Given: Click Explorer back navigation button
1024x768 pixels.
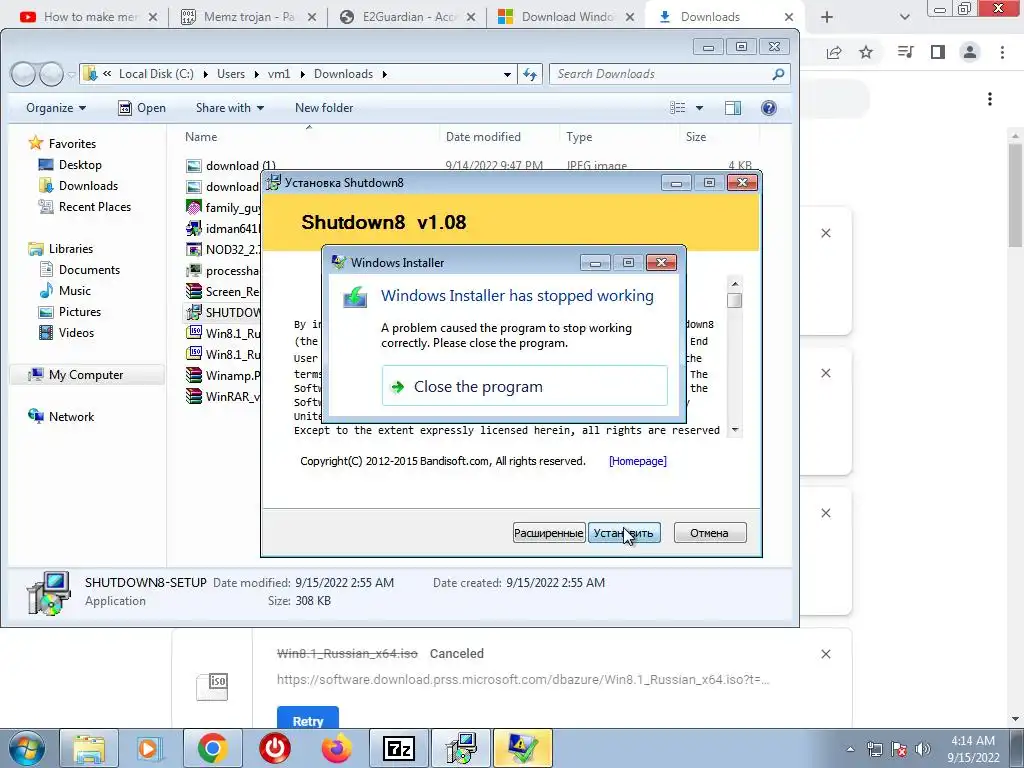Looking at the screenshot, I should click(23, 74).
